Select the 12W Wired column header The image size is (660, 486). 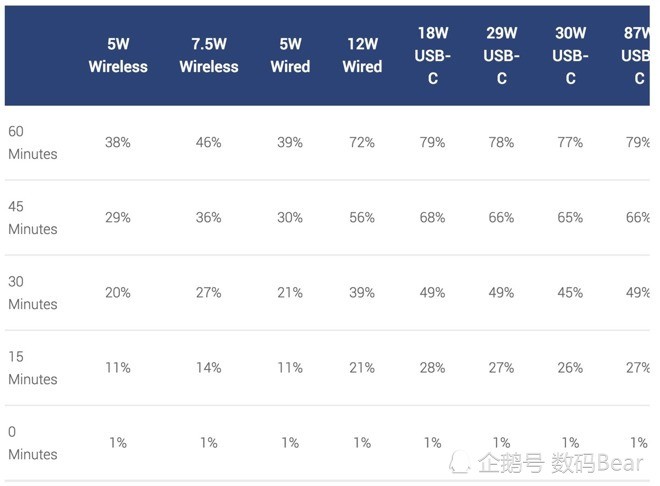click(x=362, y=55)
